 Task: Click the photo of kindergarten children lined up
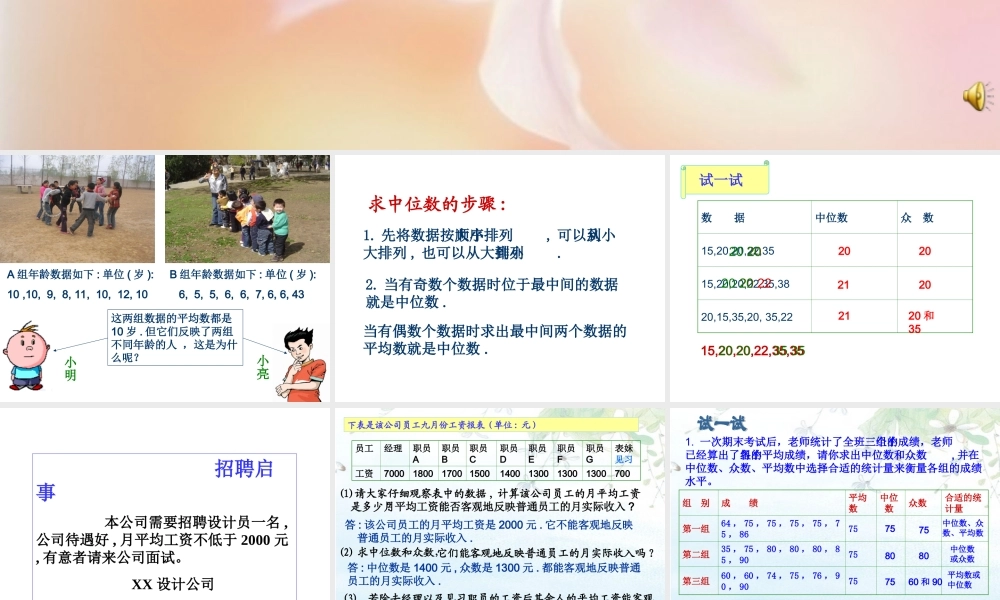point(247,209)
